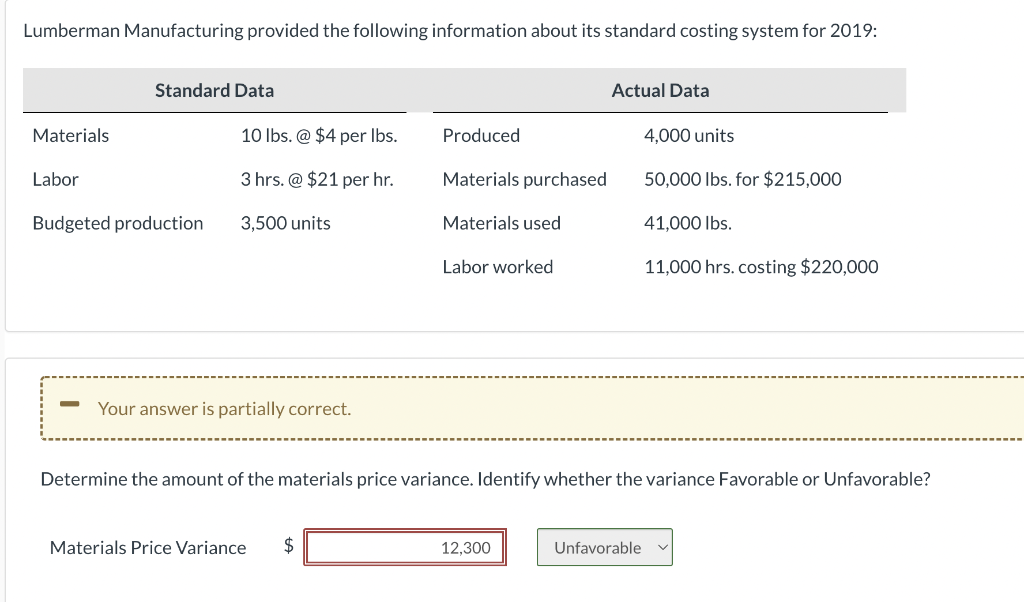The height and width of the screenshot is (602, 1024).
Task: Click the 'Standard Data' column header
Action: pyautogui.click(x=214, y=90)
